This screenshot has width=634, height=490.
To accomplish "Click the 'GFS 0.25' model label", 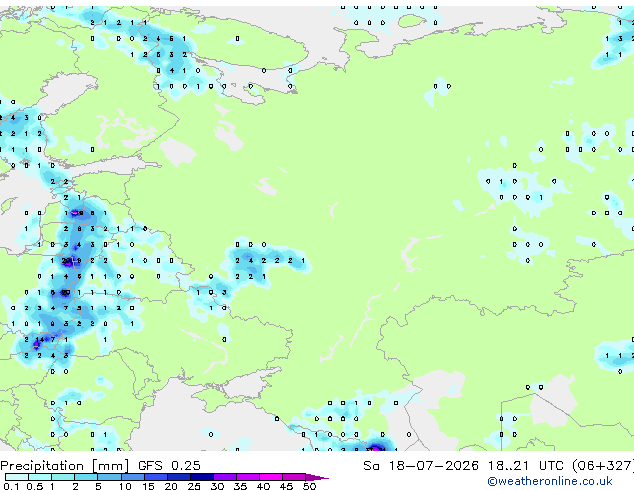I will point(169,466).
